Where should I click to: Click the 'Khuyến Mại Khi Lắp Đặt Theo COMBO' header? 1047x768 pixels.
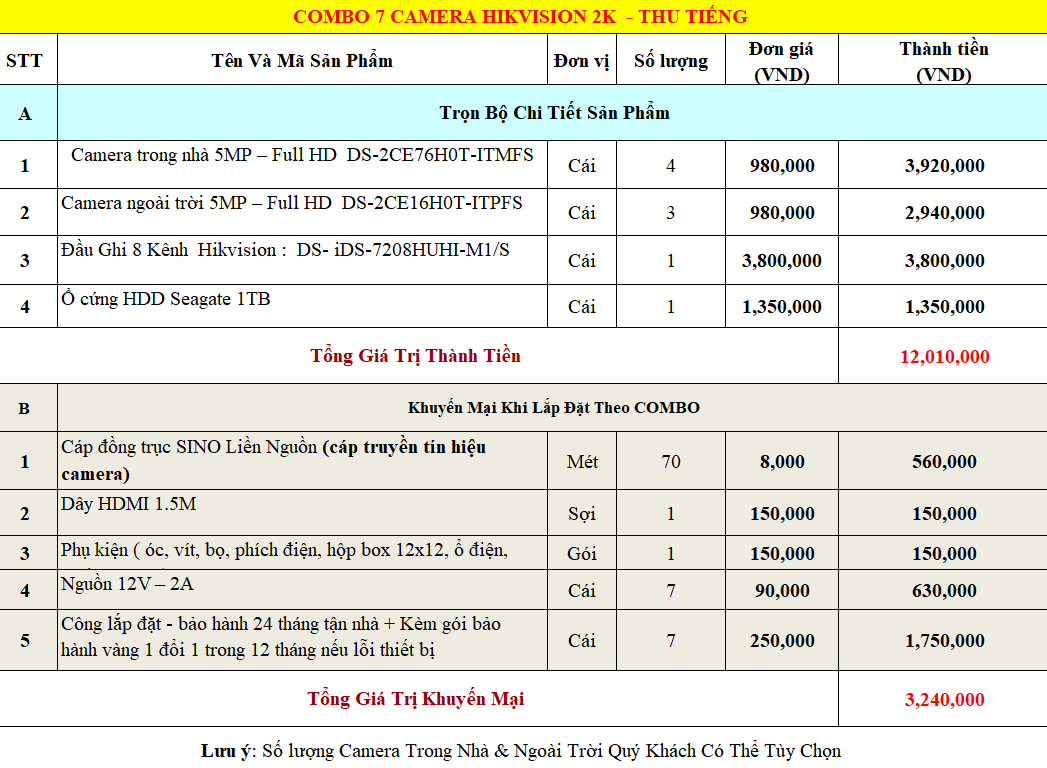[553, 408]
